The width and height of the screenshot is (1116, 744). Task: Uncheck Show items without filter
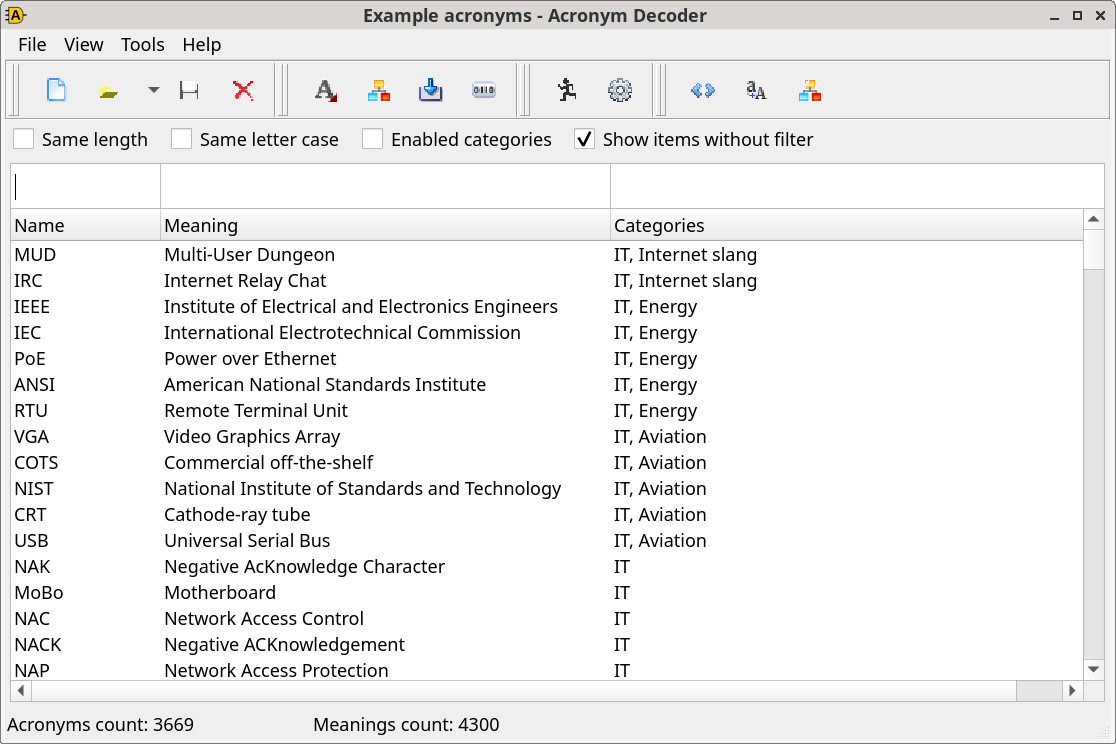pos(583,139)
